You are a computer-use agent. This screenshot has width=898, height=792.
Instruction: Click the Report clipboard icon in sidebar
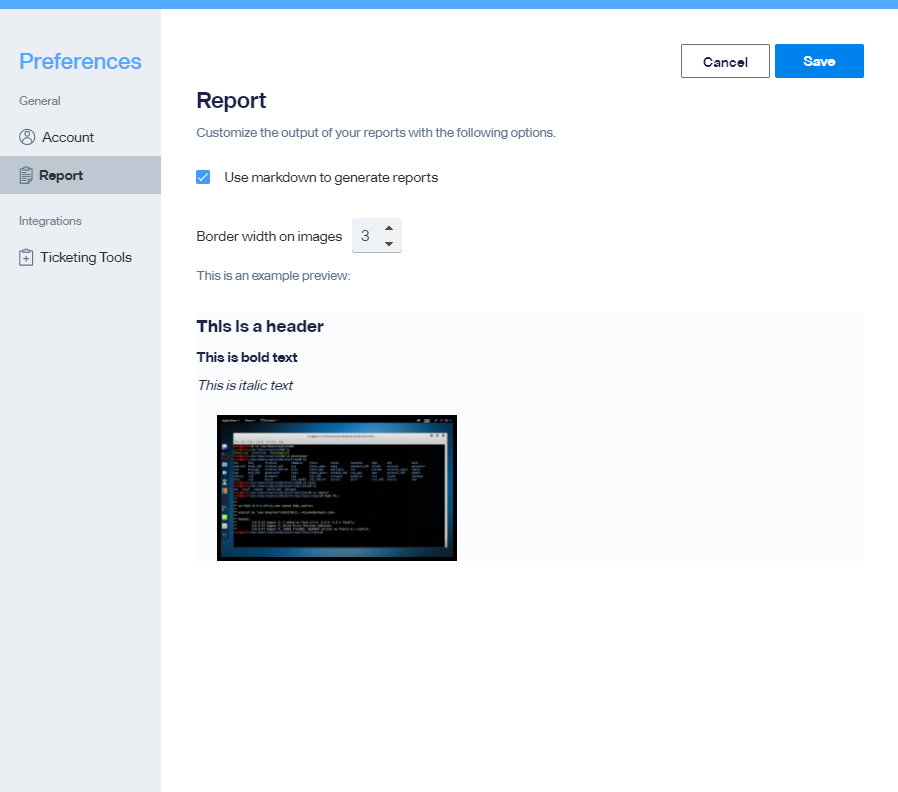[x=26, y=175]
